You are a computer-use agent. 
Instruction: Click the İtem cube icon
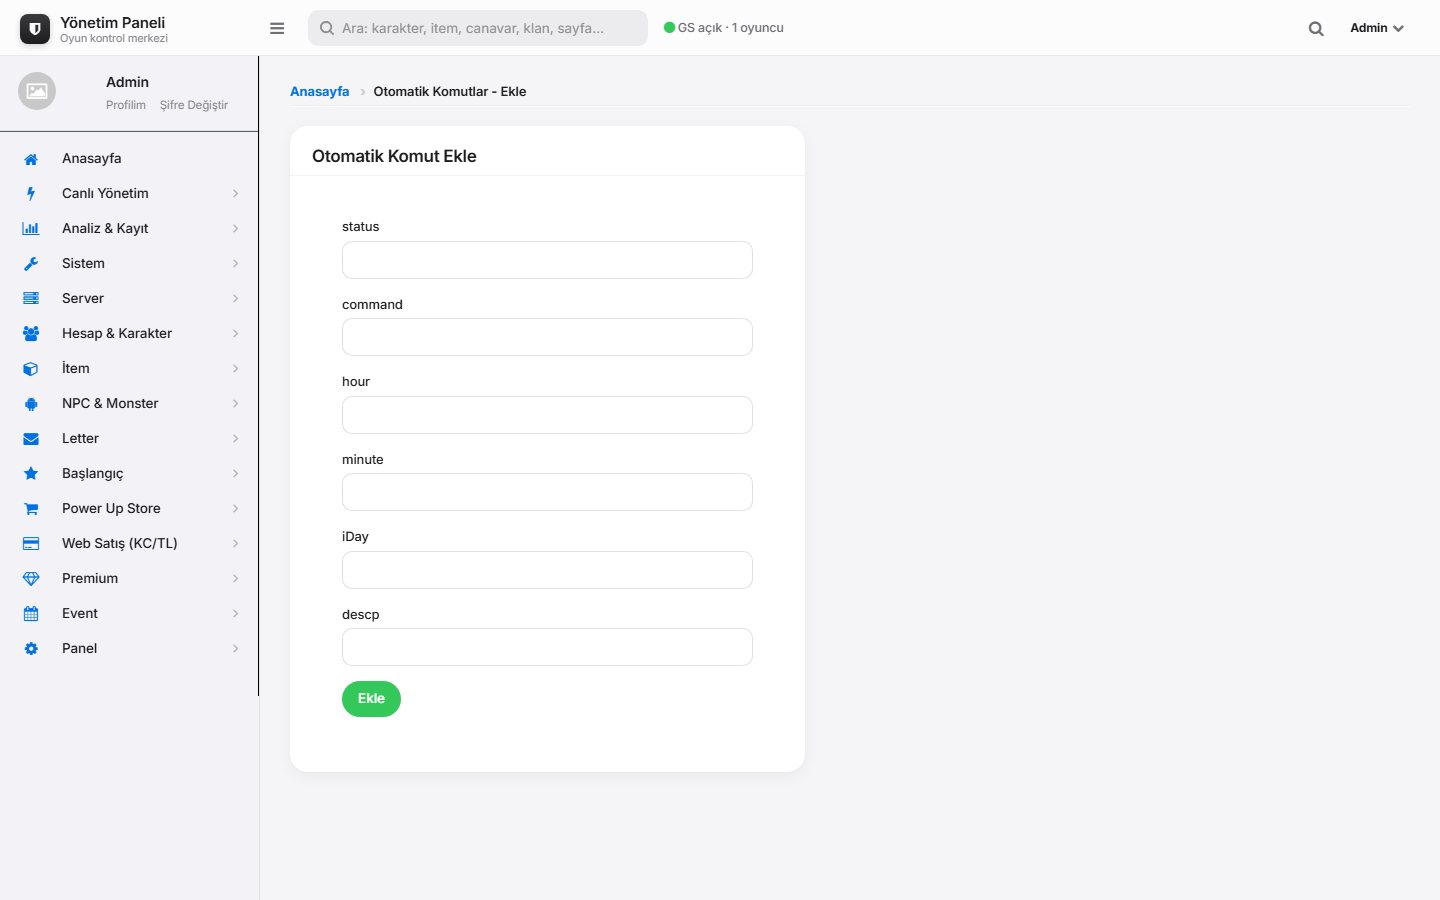[x=31, y=369]
